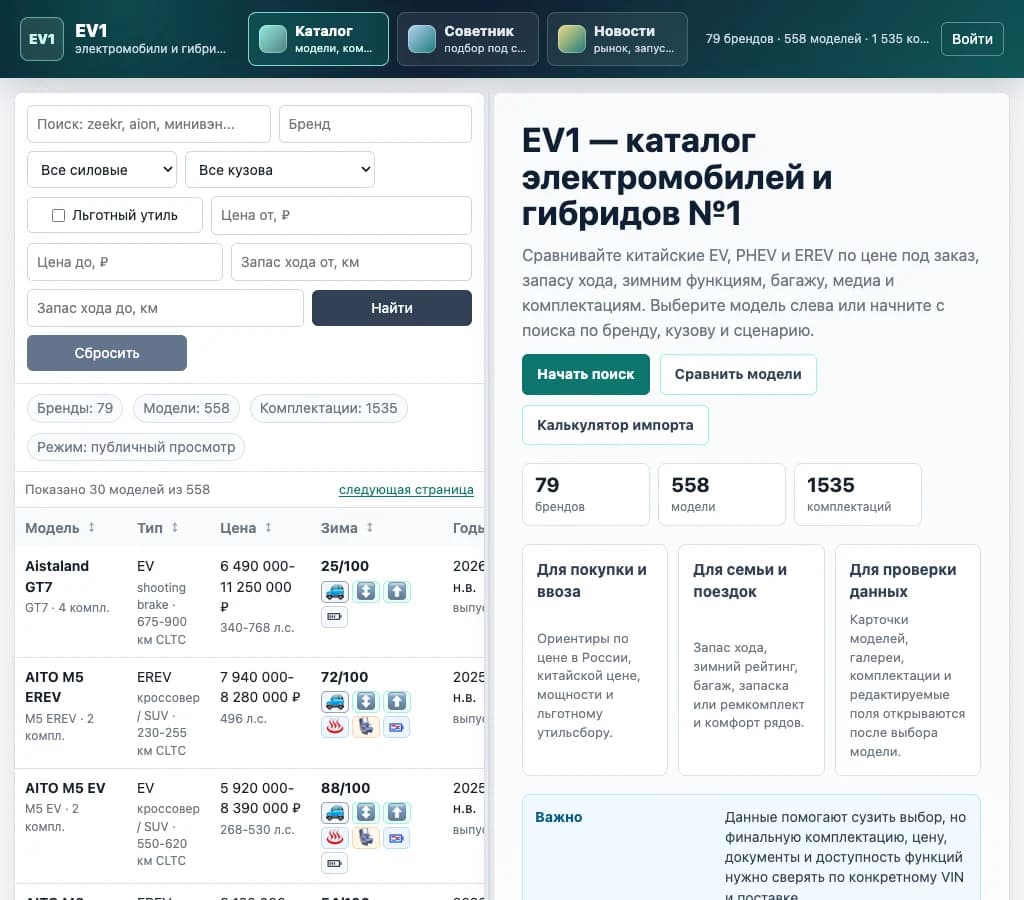
Task: Click the Режим: публичный просмотр chip
Action: pos(136,447)
